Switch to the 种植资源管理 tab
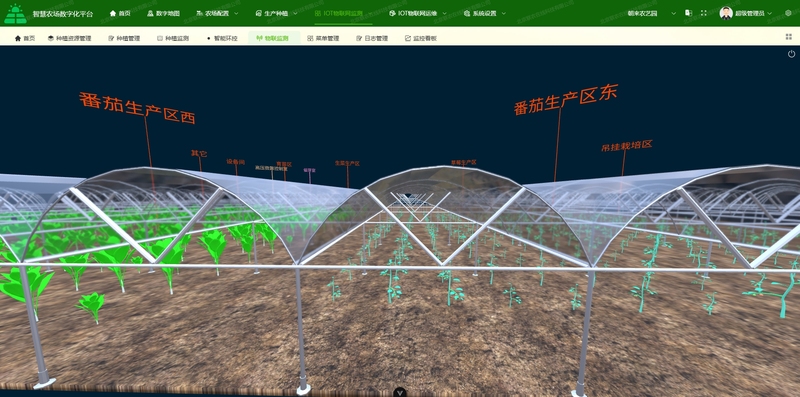 tap(70, 38)
